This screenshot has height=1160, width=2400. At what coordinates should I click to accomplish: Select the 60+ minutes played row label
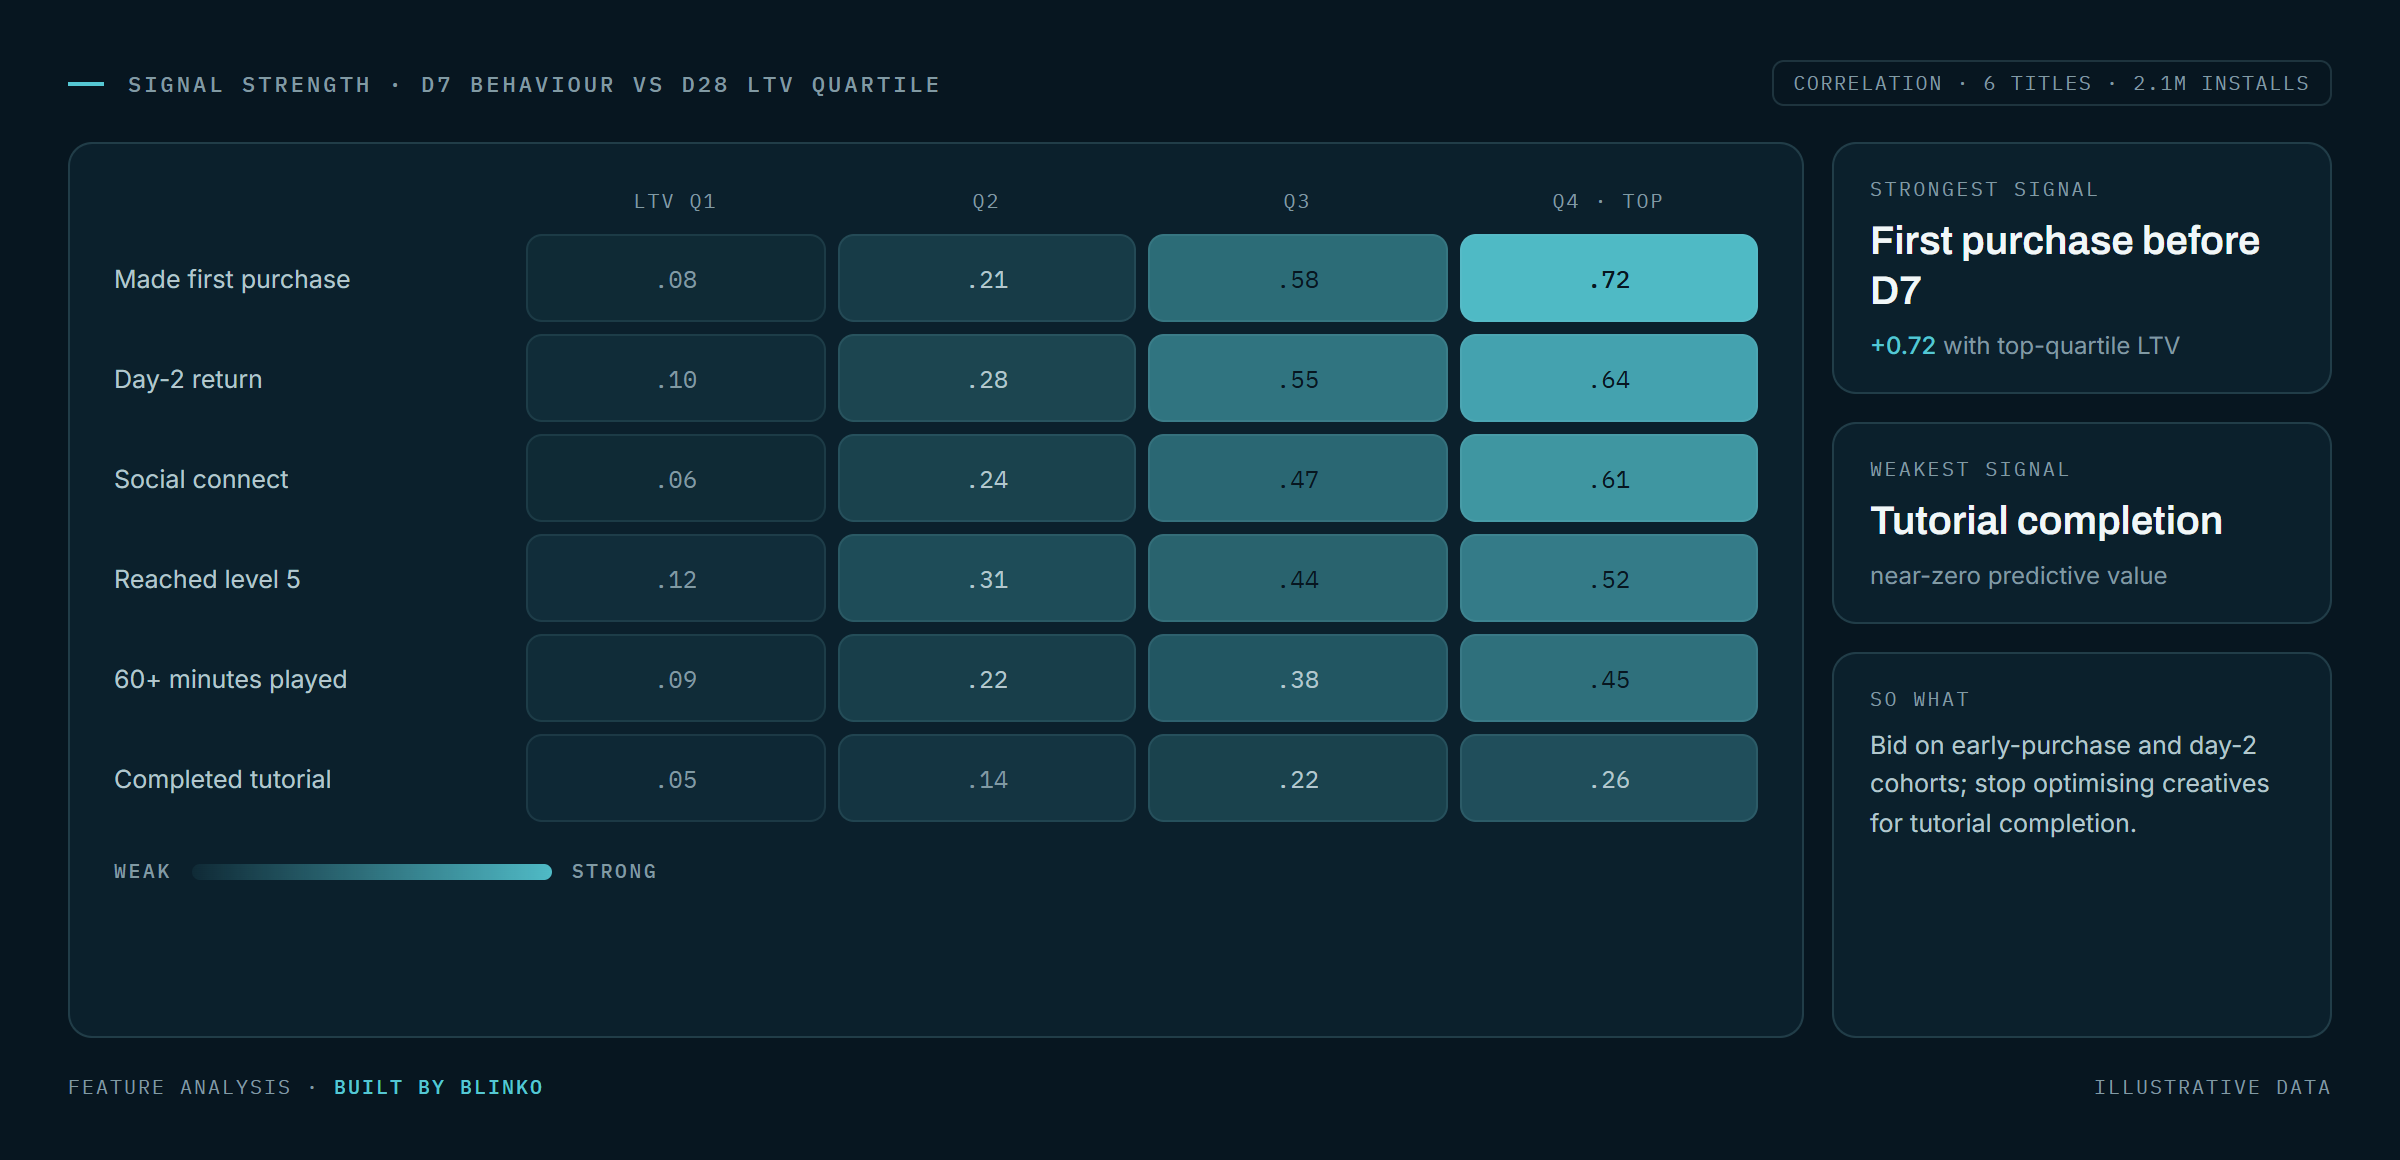point(230,679)
